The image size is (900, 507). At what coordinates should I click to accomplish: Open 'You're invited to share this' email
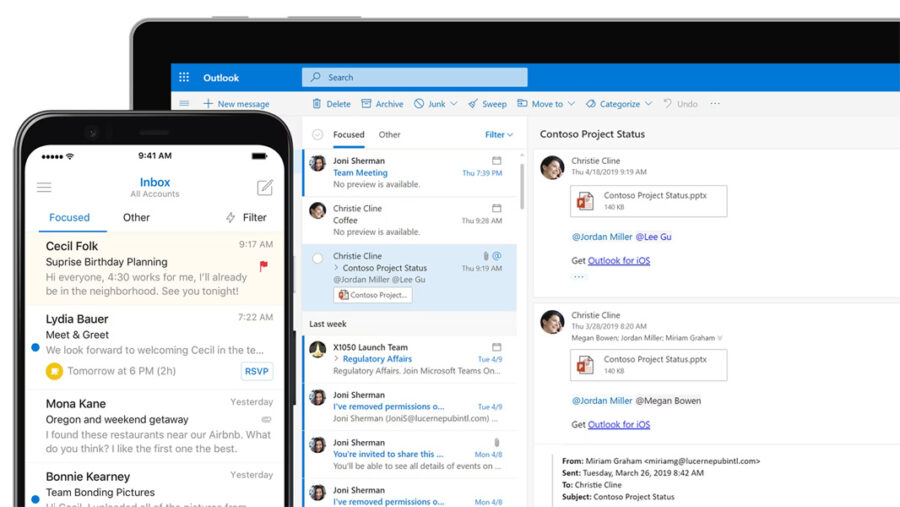point(410,454)
